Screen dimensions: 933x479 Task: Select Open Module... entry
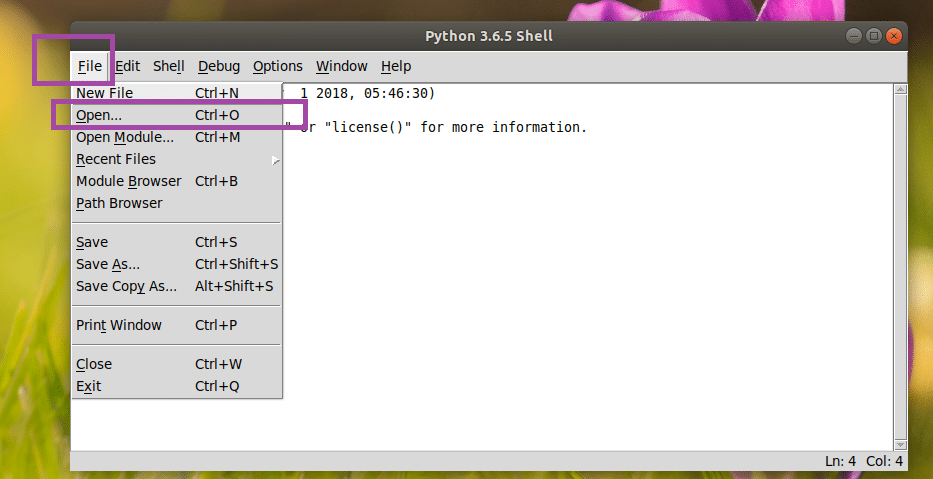point(177,137)
